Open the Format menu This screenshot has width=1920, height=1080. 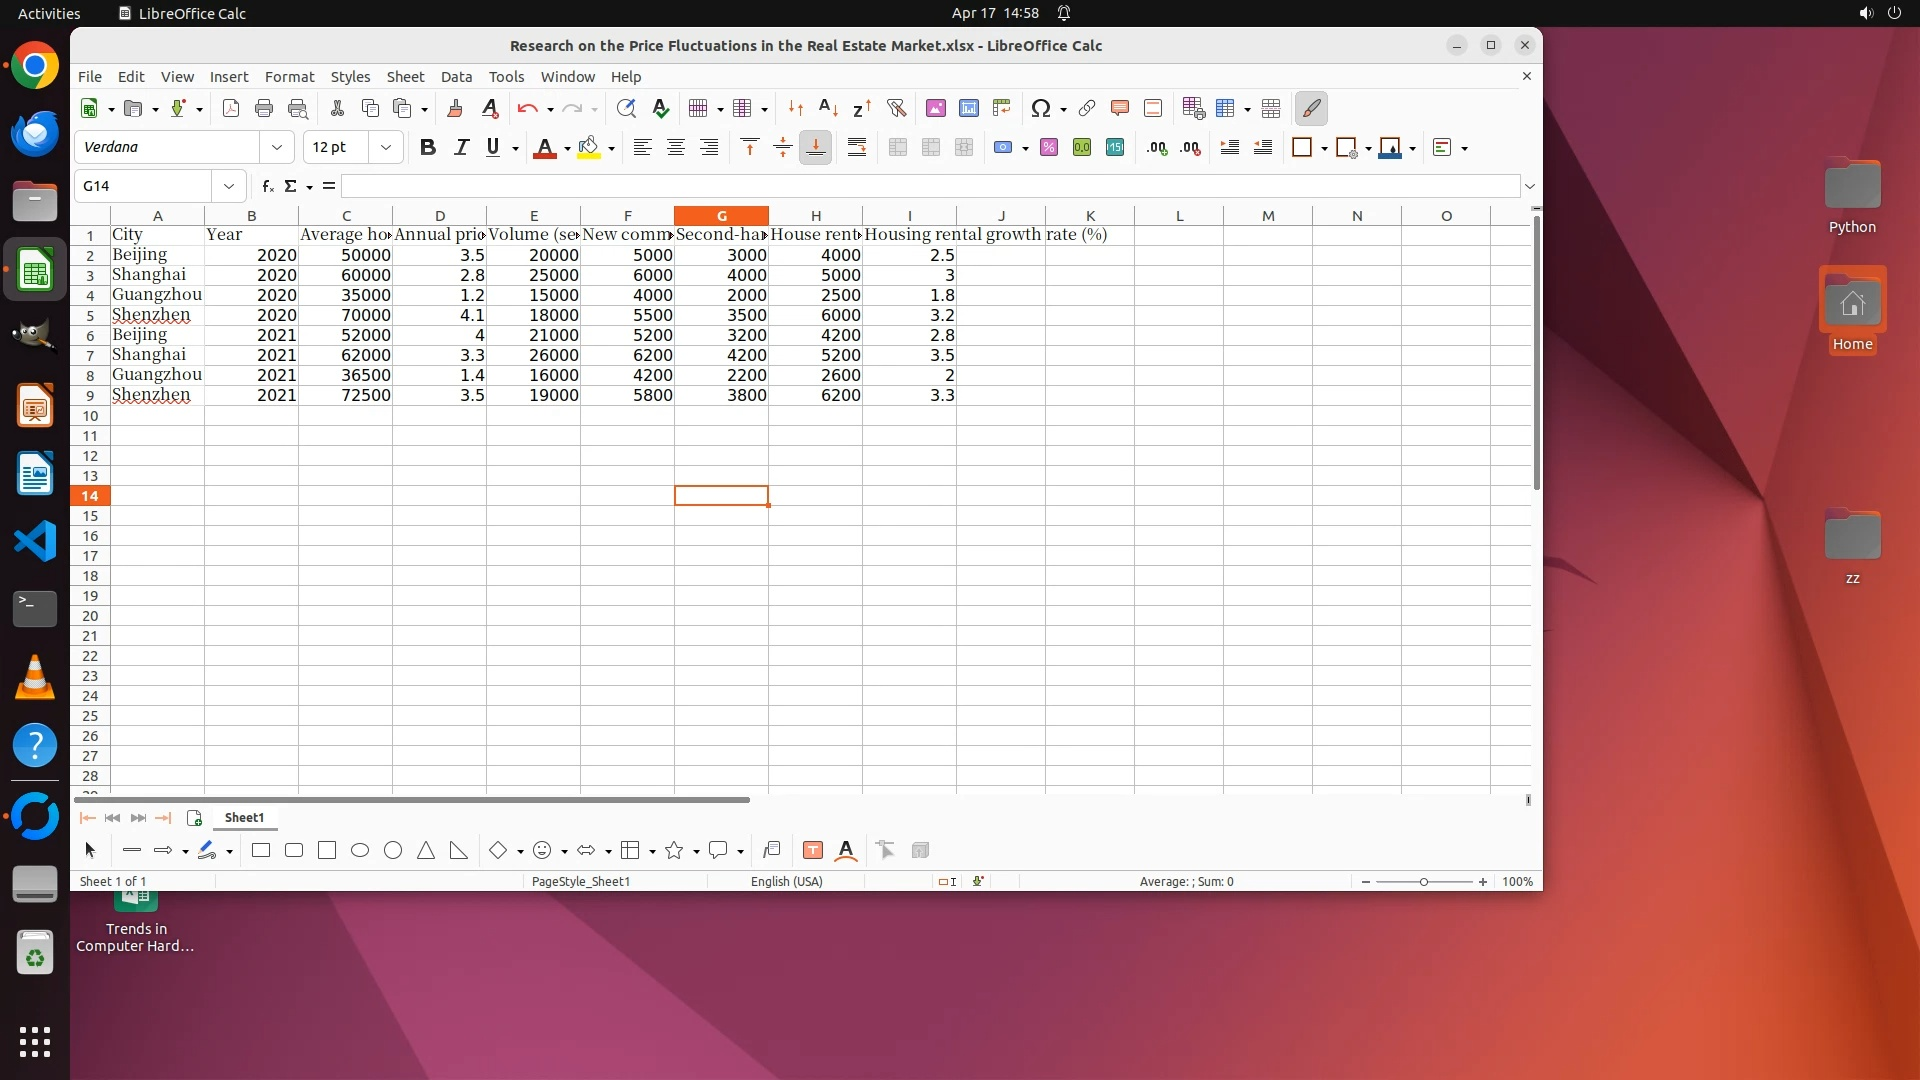click(289, 77)
